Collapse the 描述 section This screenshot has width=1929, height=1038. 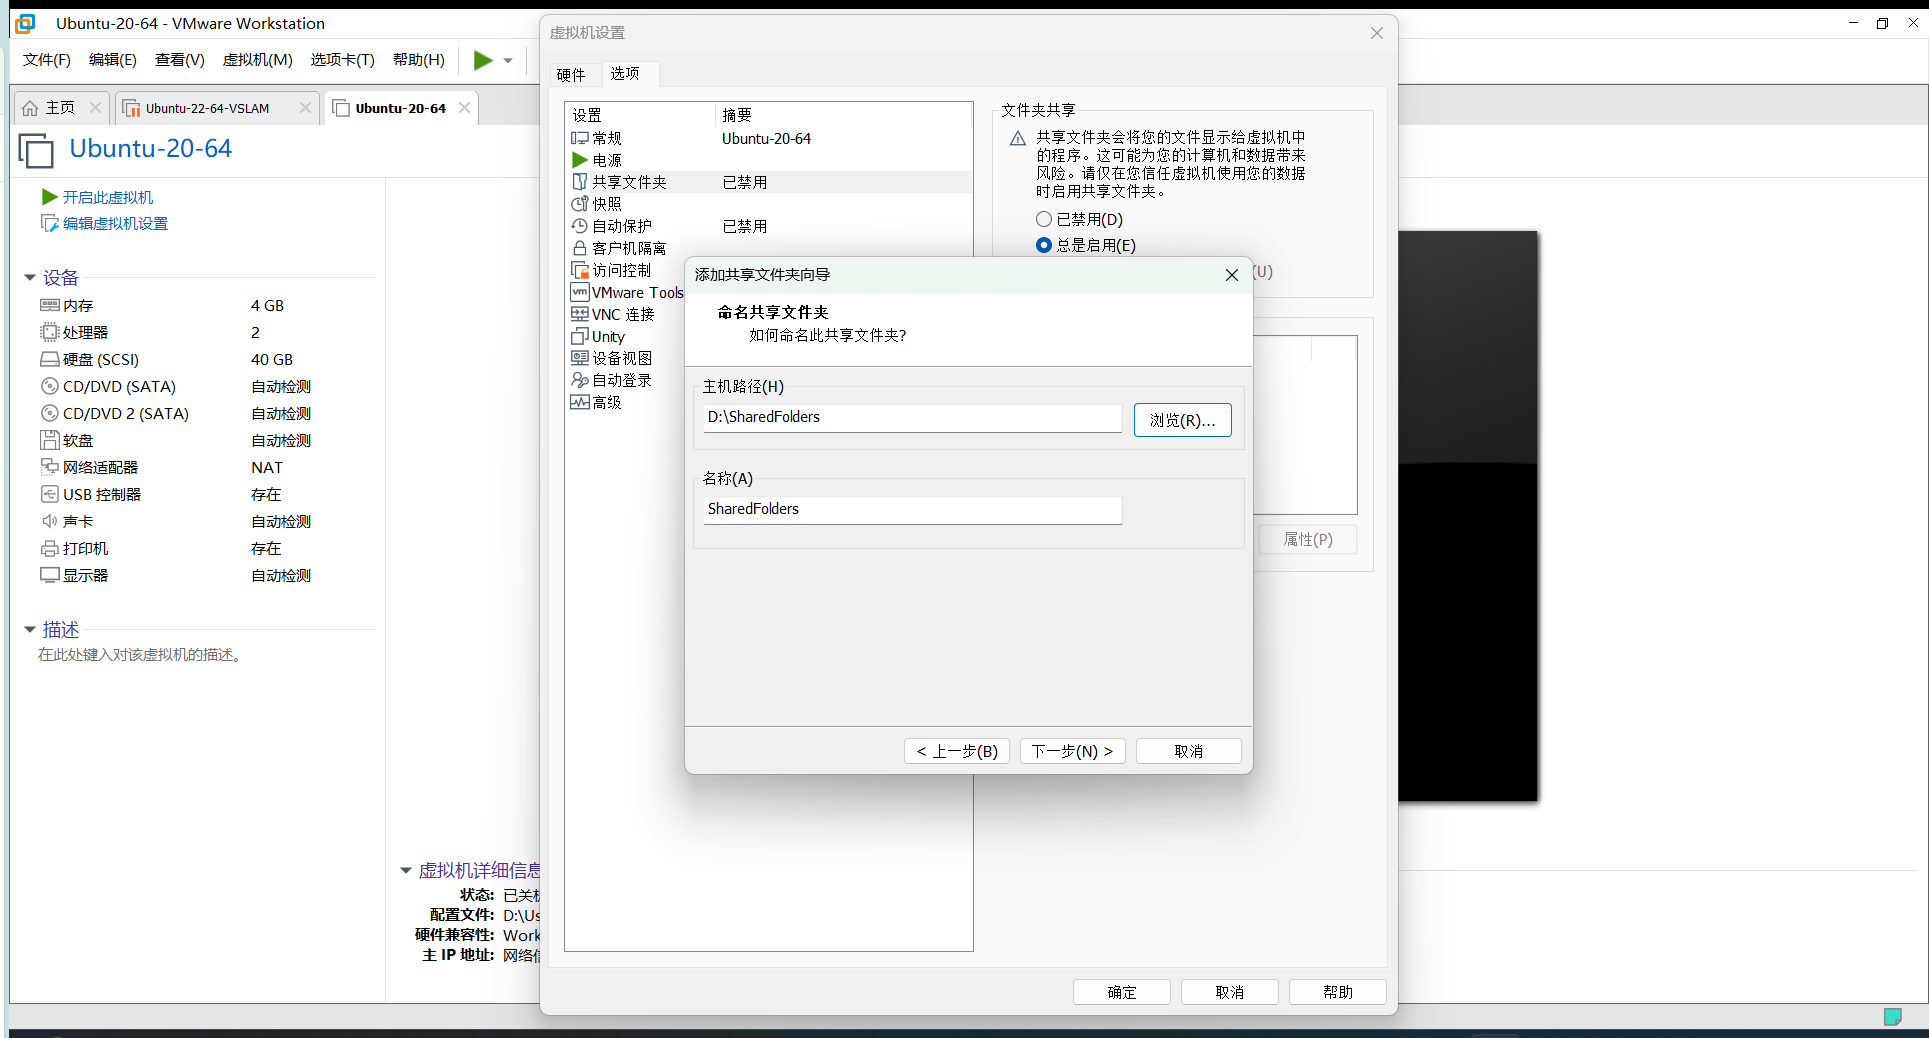[x=30, y=629]
